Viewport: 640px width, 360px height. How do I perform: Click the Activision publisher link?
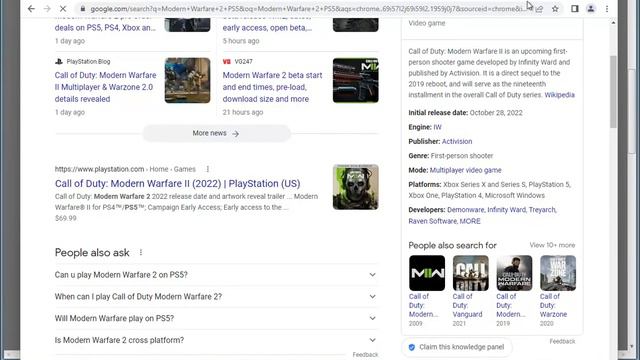click(457, 142)
